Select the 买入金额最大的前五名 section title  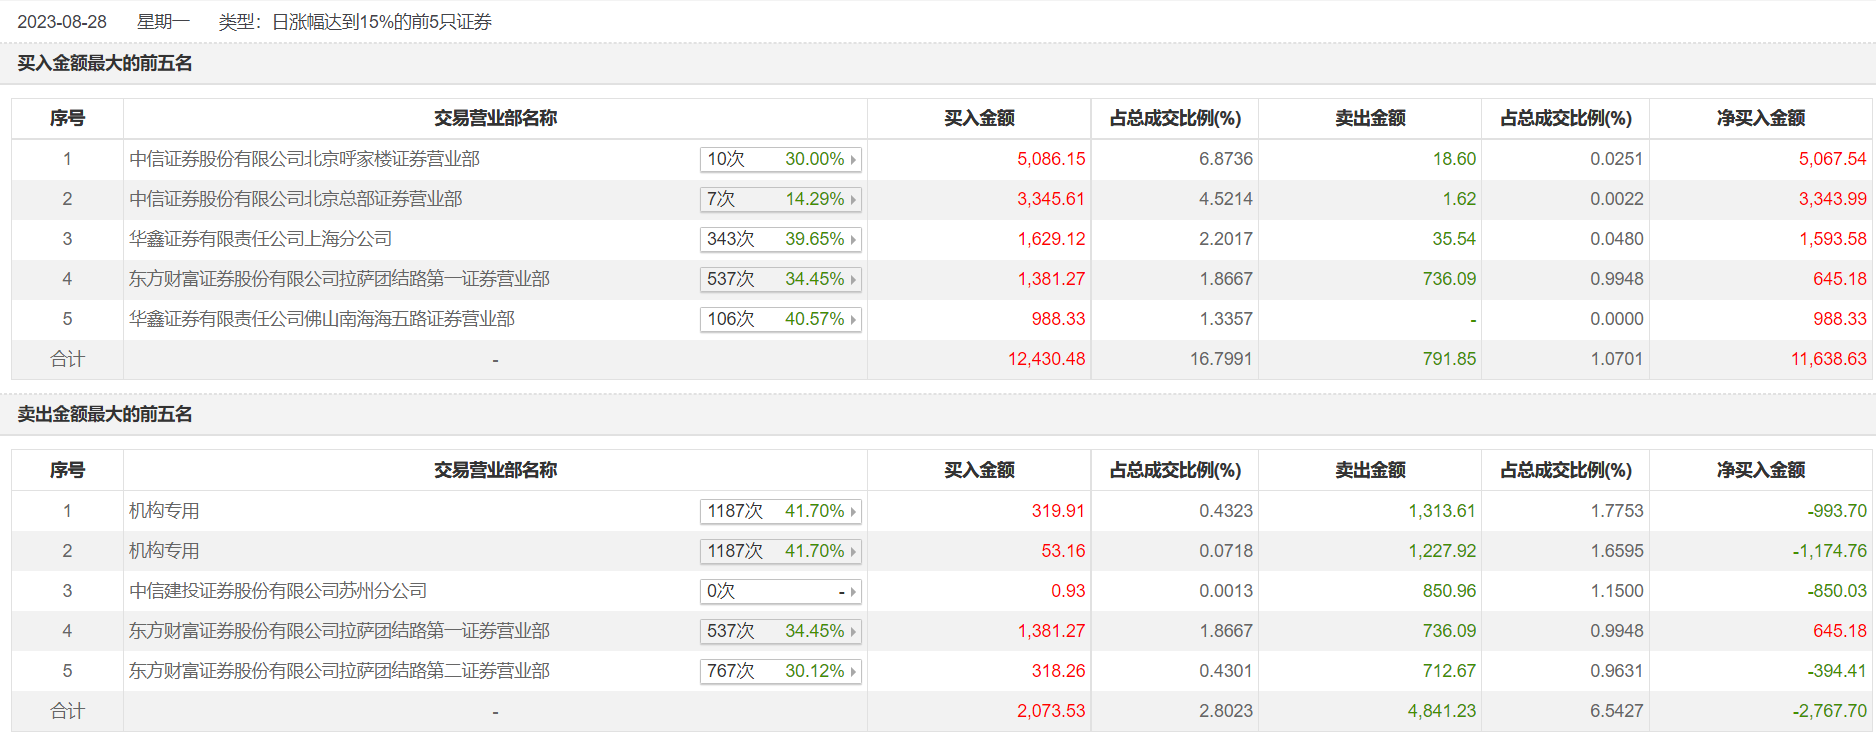tap(105, 63)
